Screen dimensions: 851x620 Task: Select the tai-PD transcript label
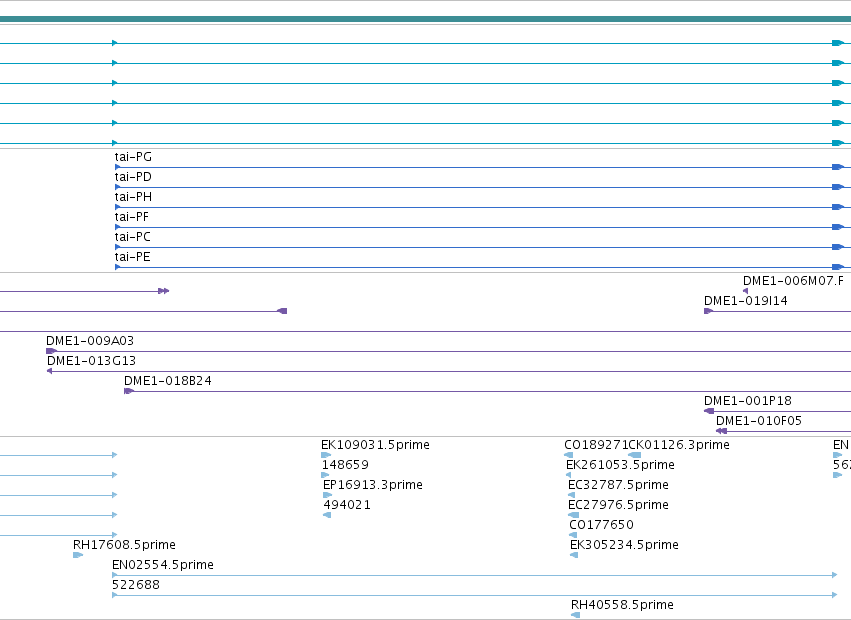(x=133, y=177)
